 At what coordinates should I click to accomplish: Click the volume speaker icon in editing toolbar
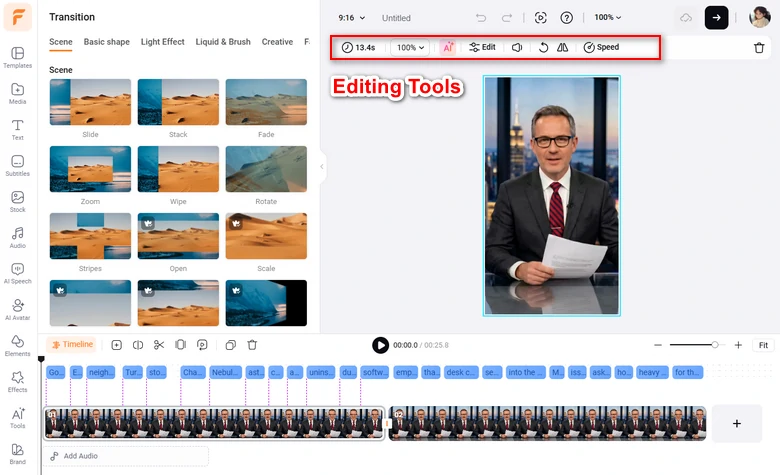coord(517,47)
